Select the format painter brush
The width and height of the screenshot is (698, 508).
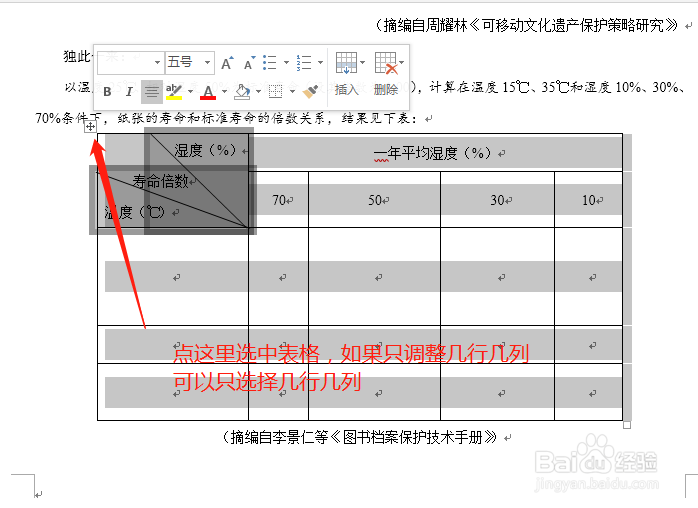(x=310, y=92)
